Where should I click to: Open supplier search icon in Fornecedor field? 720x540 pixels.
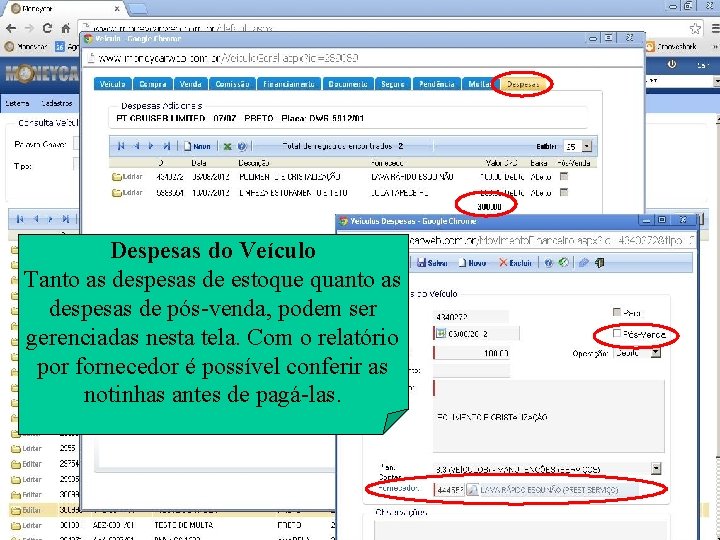(472, 490)
